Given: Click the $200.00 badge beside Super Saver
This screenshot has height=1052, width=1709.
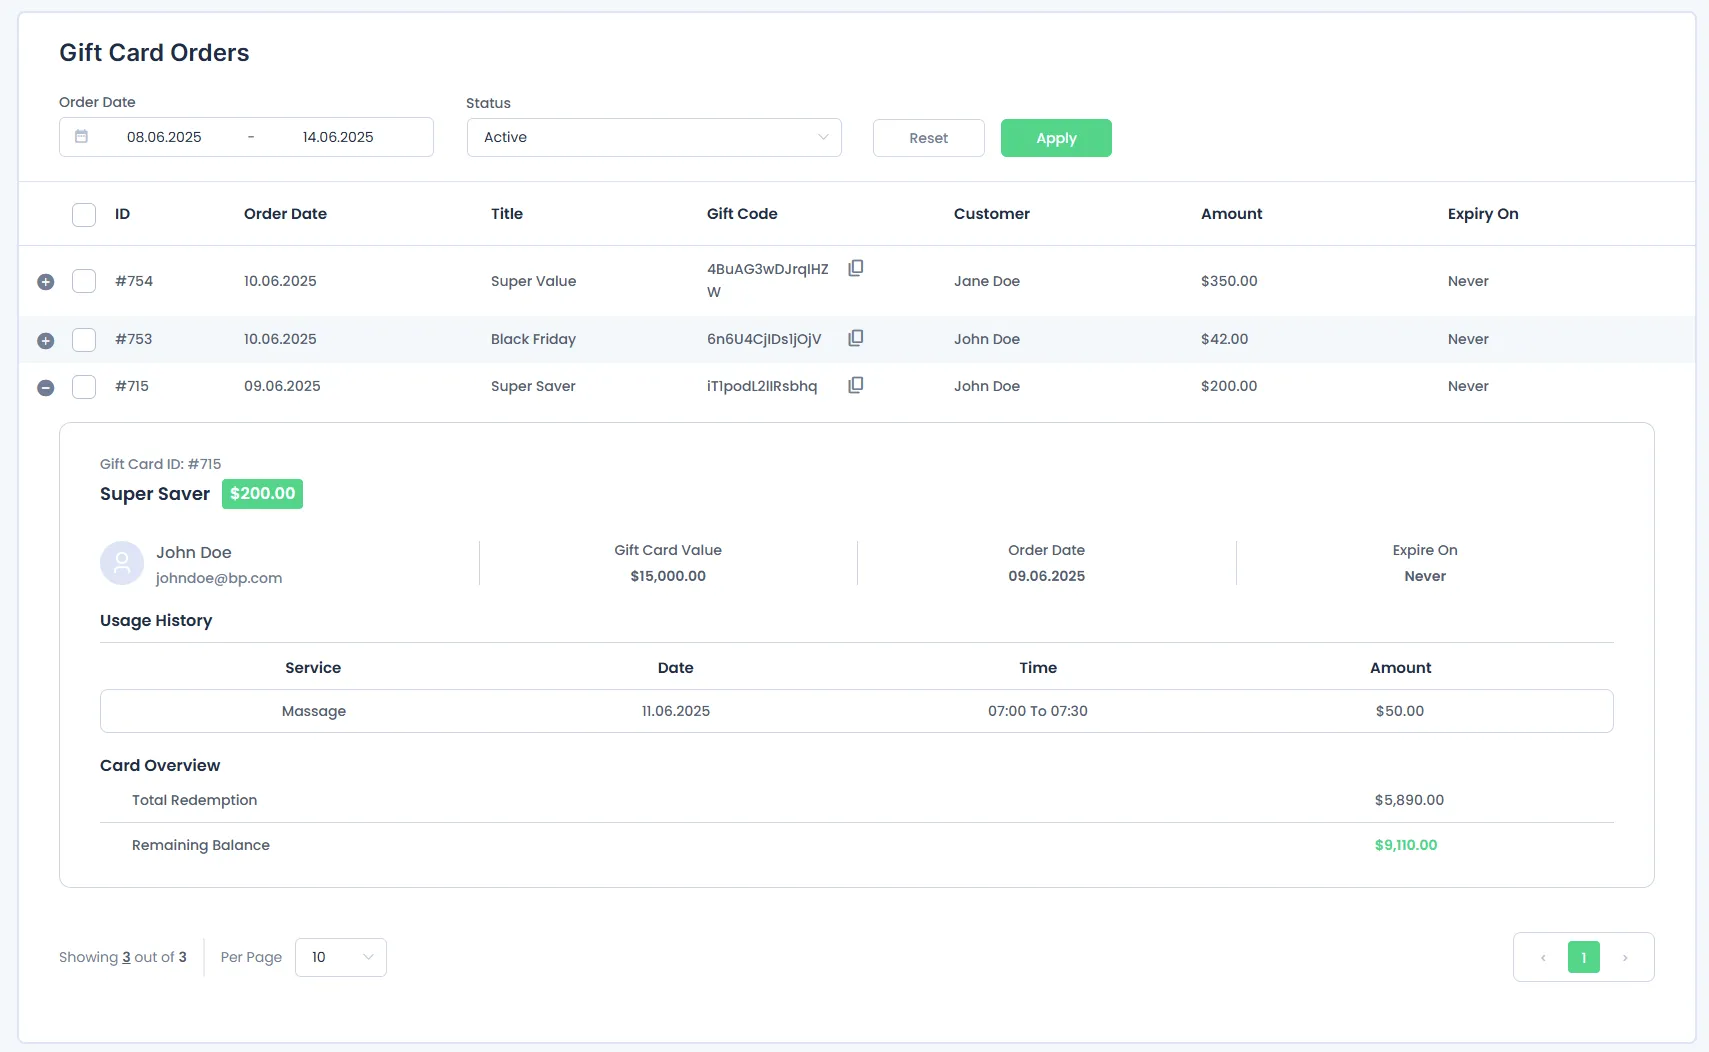Looking at the screenshot, I should pos(262,494).
